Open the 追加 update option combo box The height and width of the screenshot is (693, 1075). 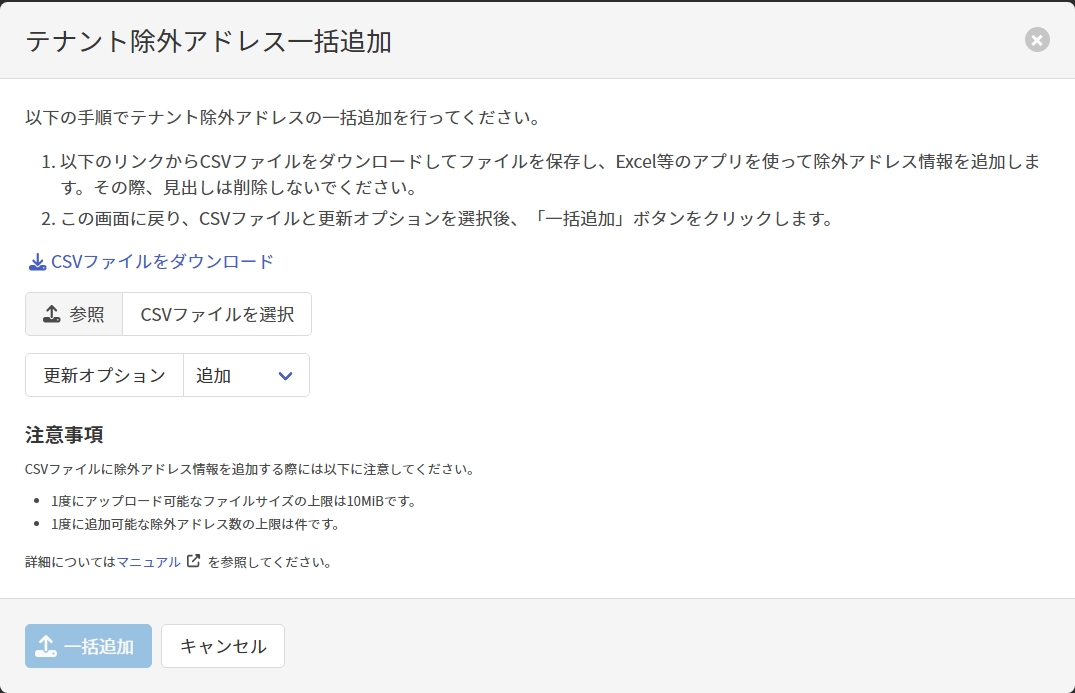(x=246, y=376)
